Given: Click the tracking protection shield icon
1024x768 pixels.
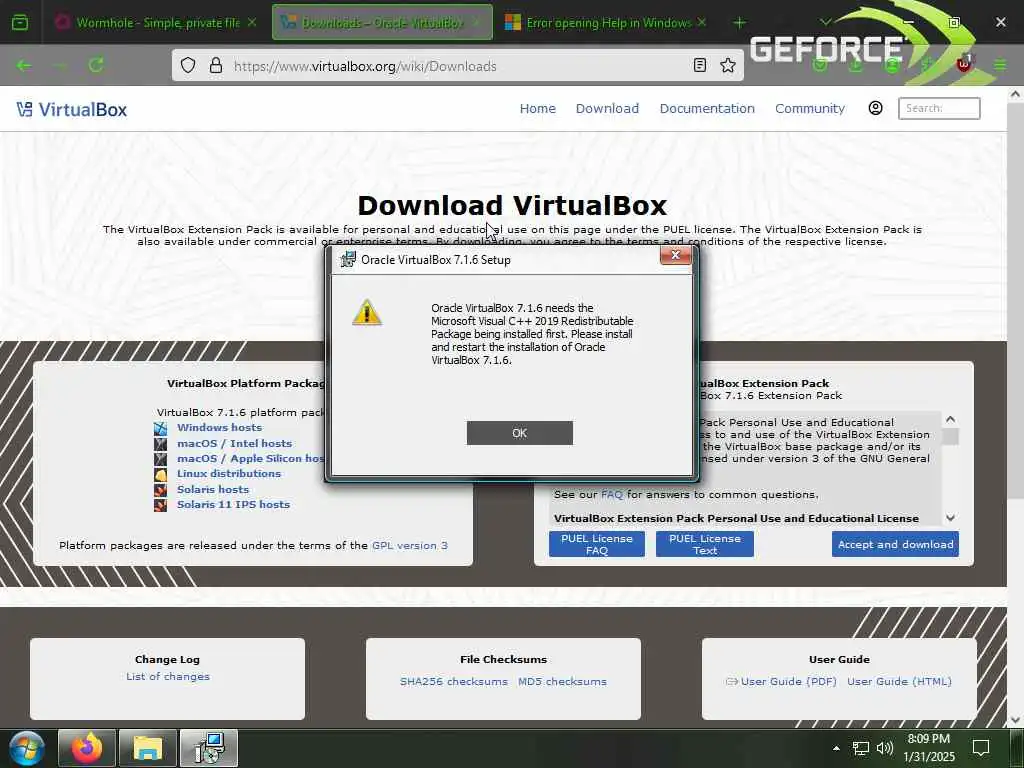Looking at the screenshot, I should (x=188, y=65).
